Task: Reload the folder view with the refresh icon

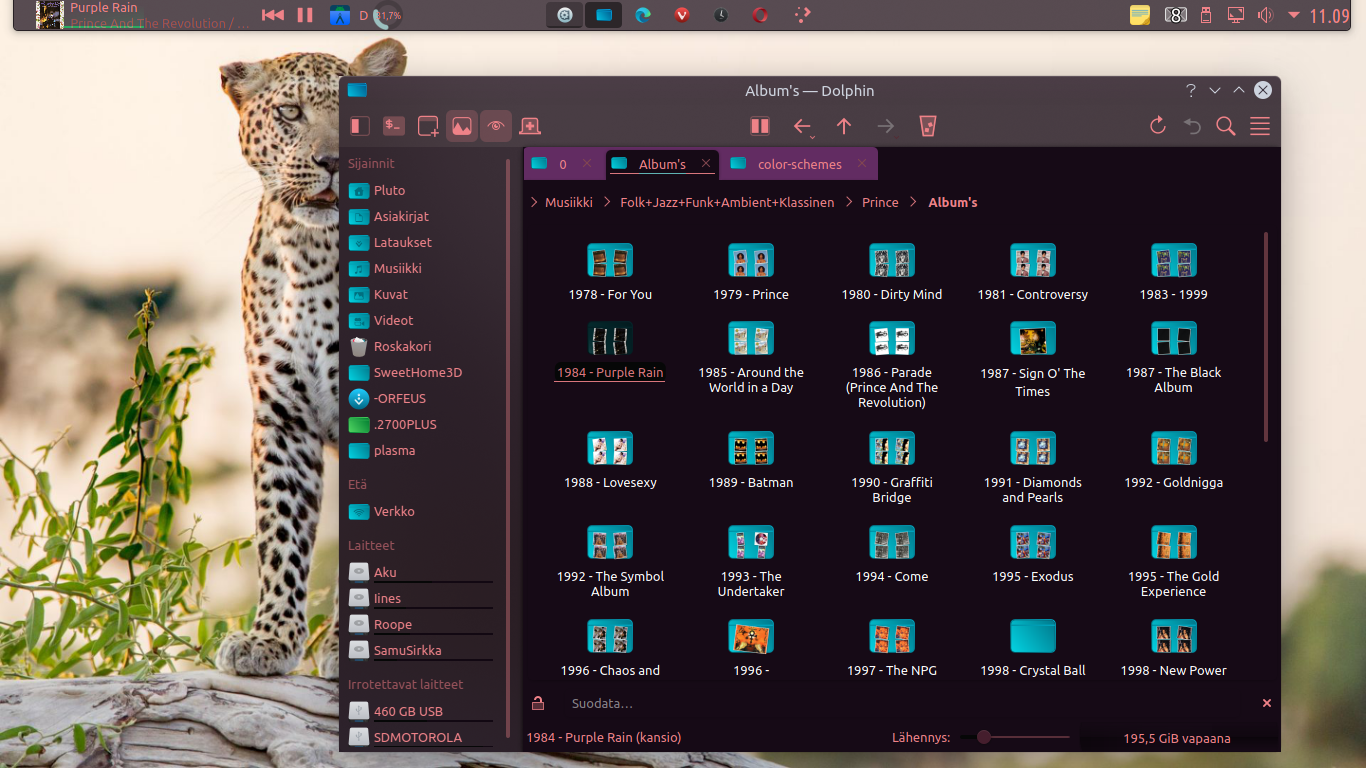Action: tap(1157, 126)
